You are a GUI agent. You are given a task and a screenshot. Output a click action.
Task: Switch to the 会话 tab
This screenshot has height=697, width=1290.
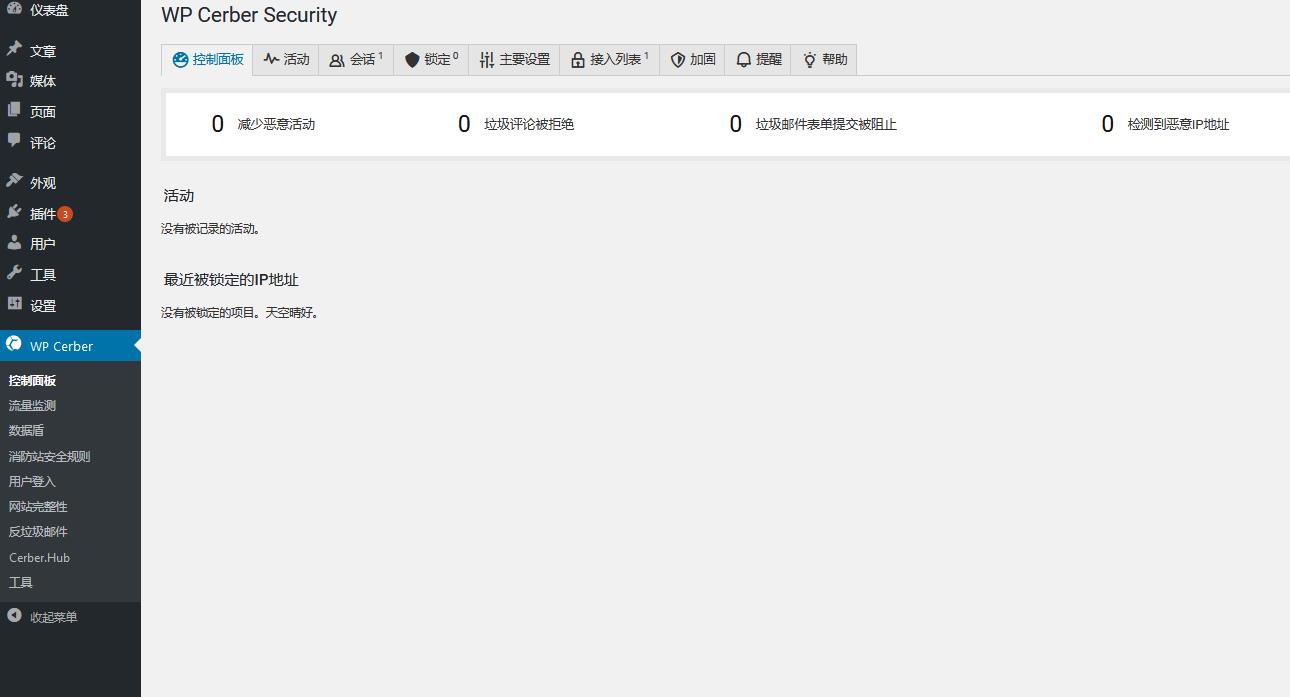pyautogui.click(x=356, y=60)
